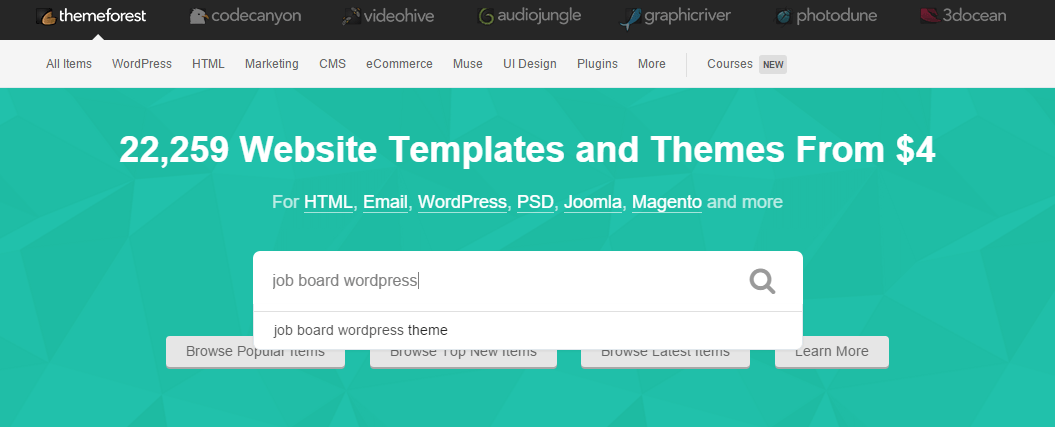Open the Plugins category menu

click(597, 64)
